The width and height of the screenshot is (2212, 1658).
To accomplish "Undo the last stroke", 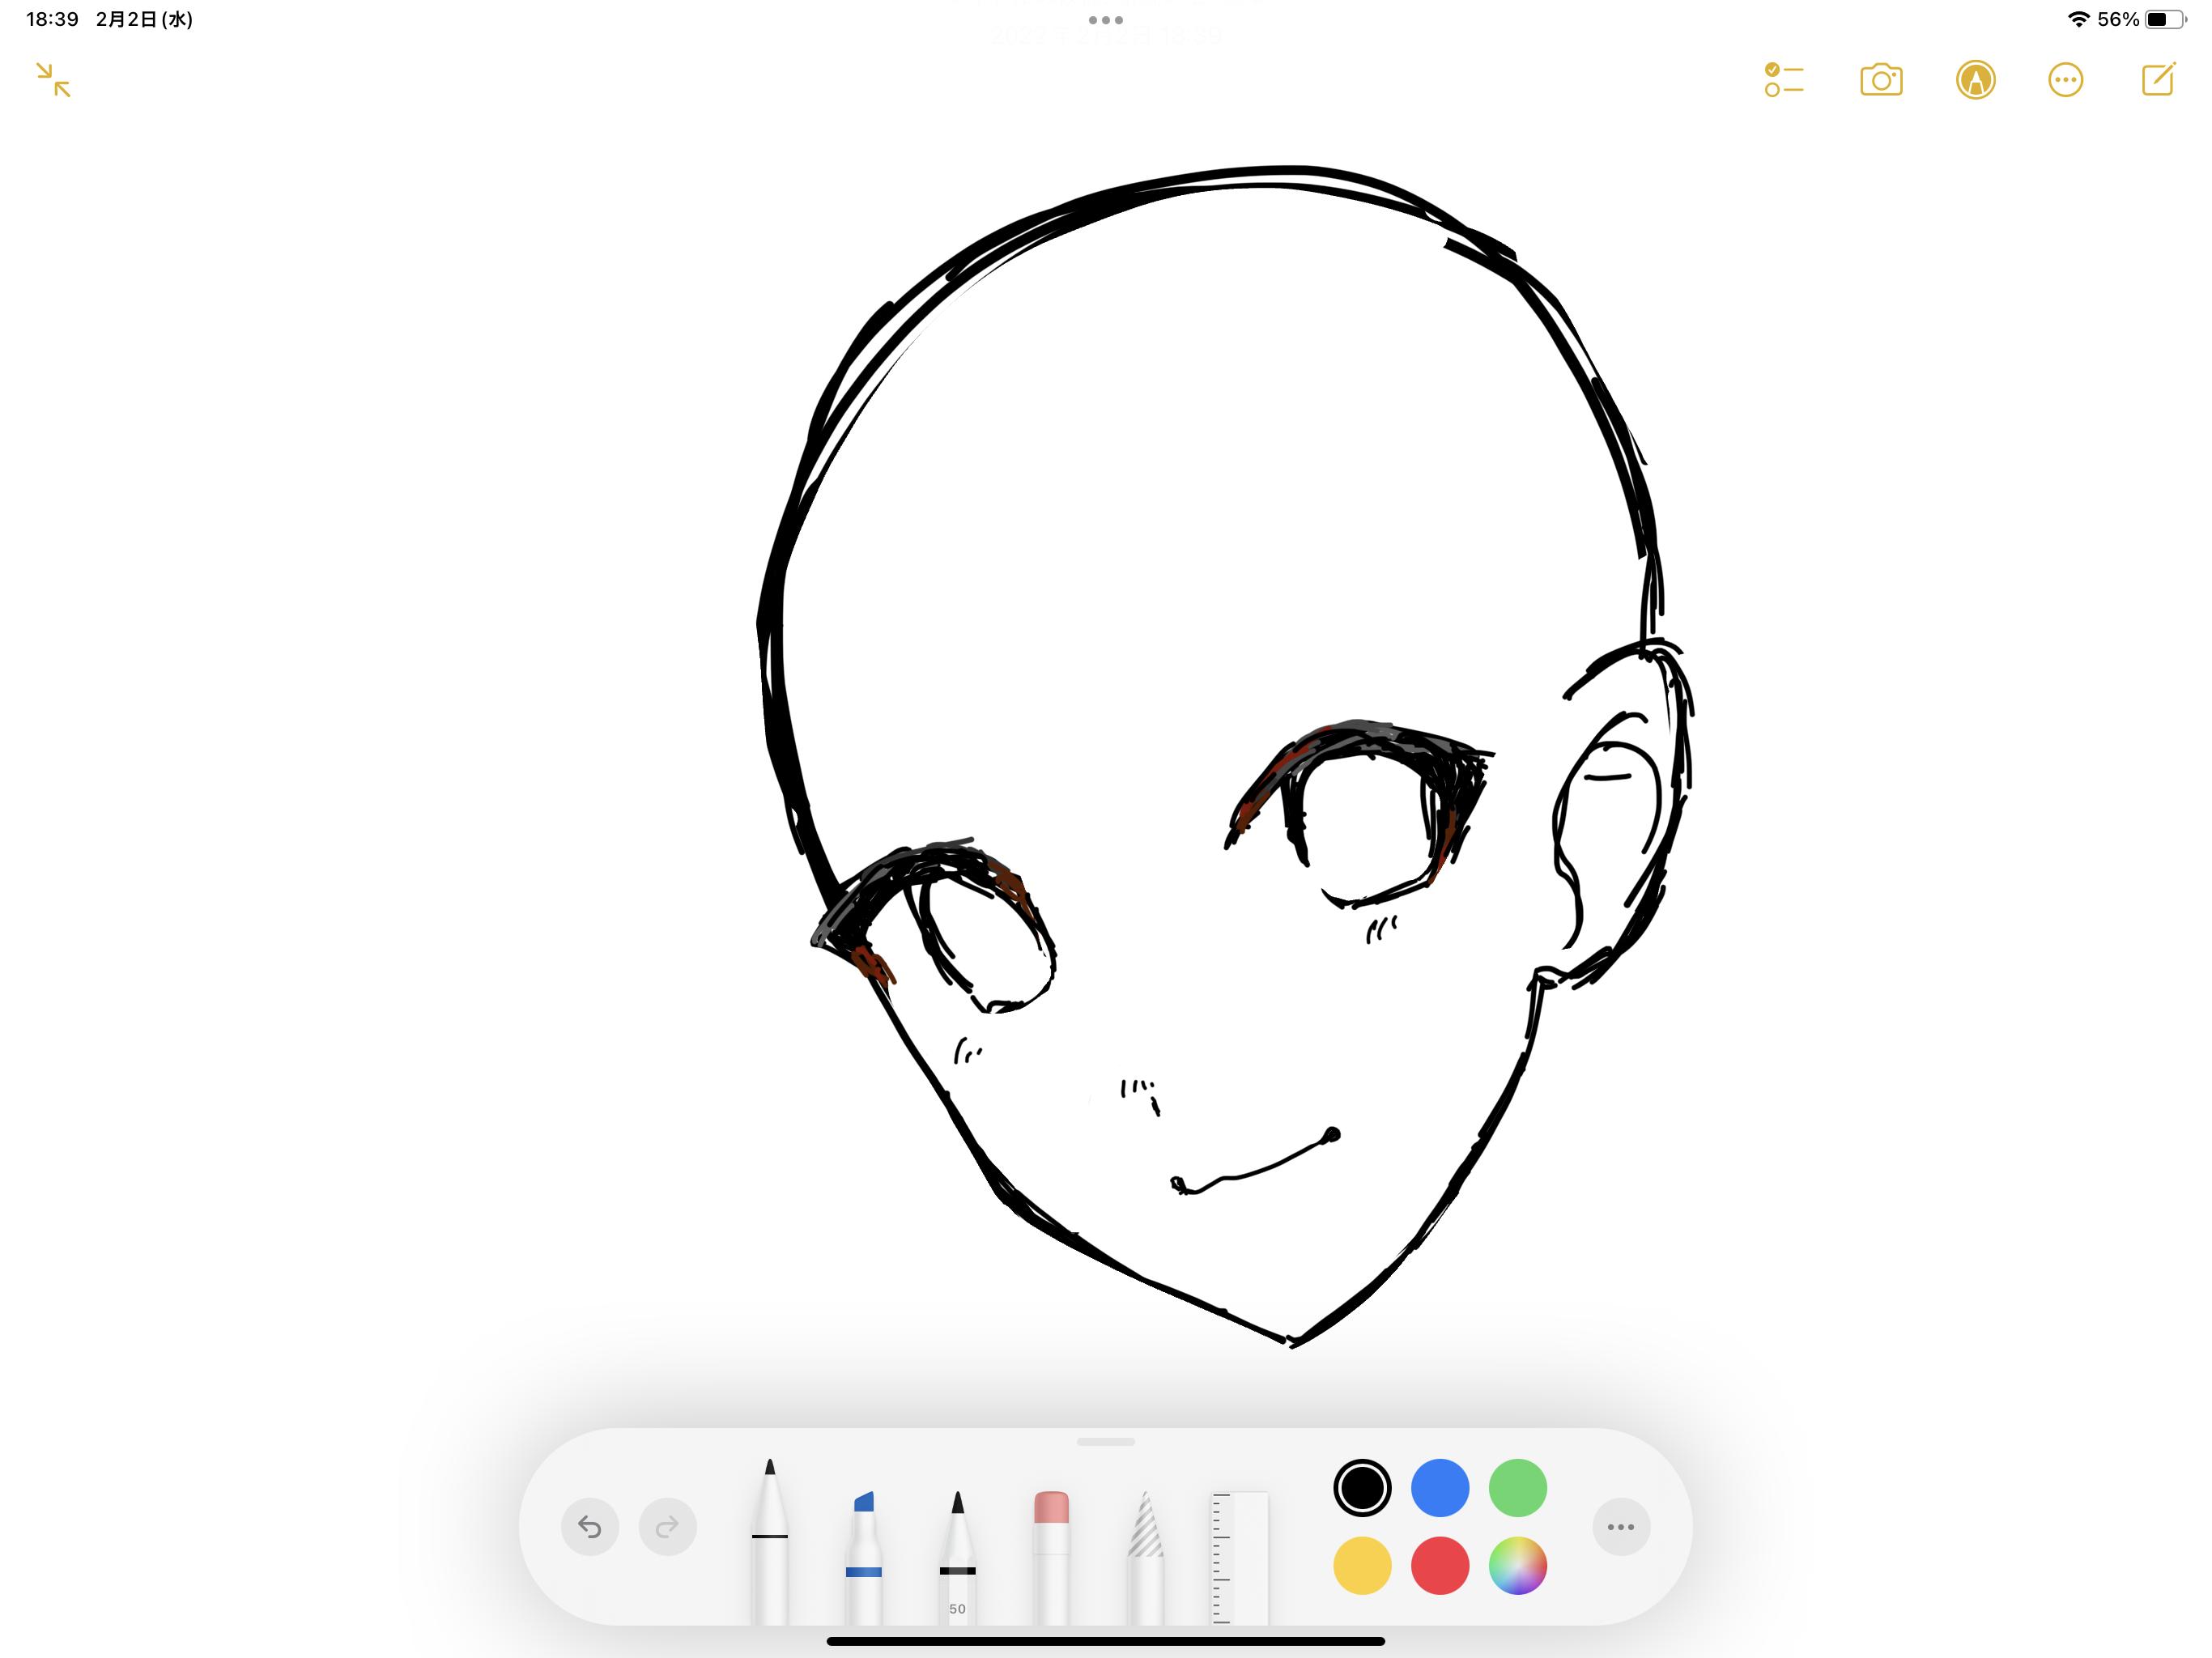I will pos(590,1527).
